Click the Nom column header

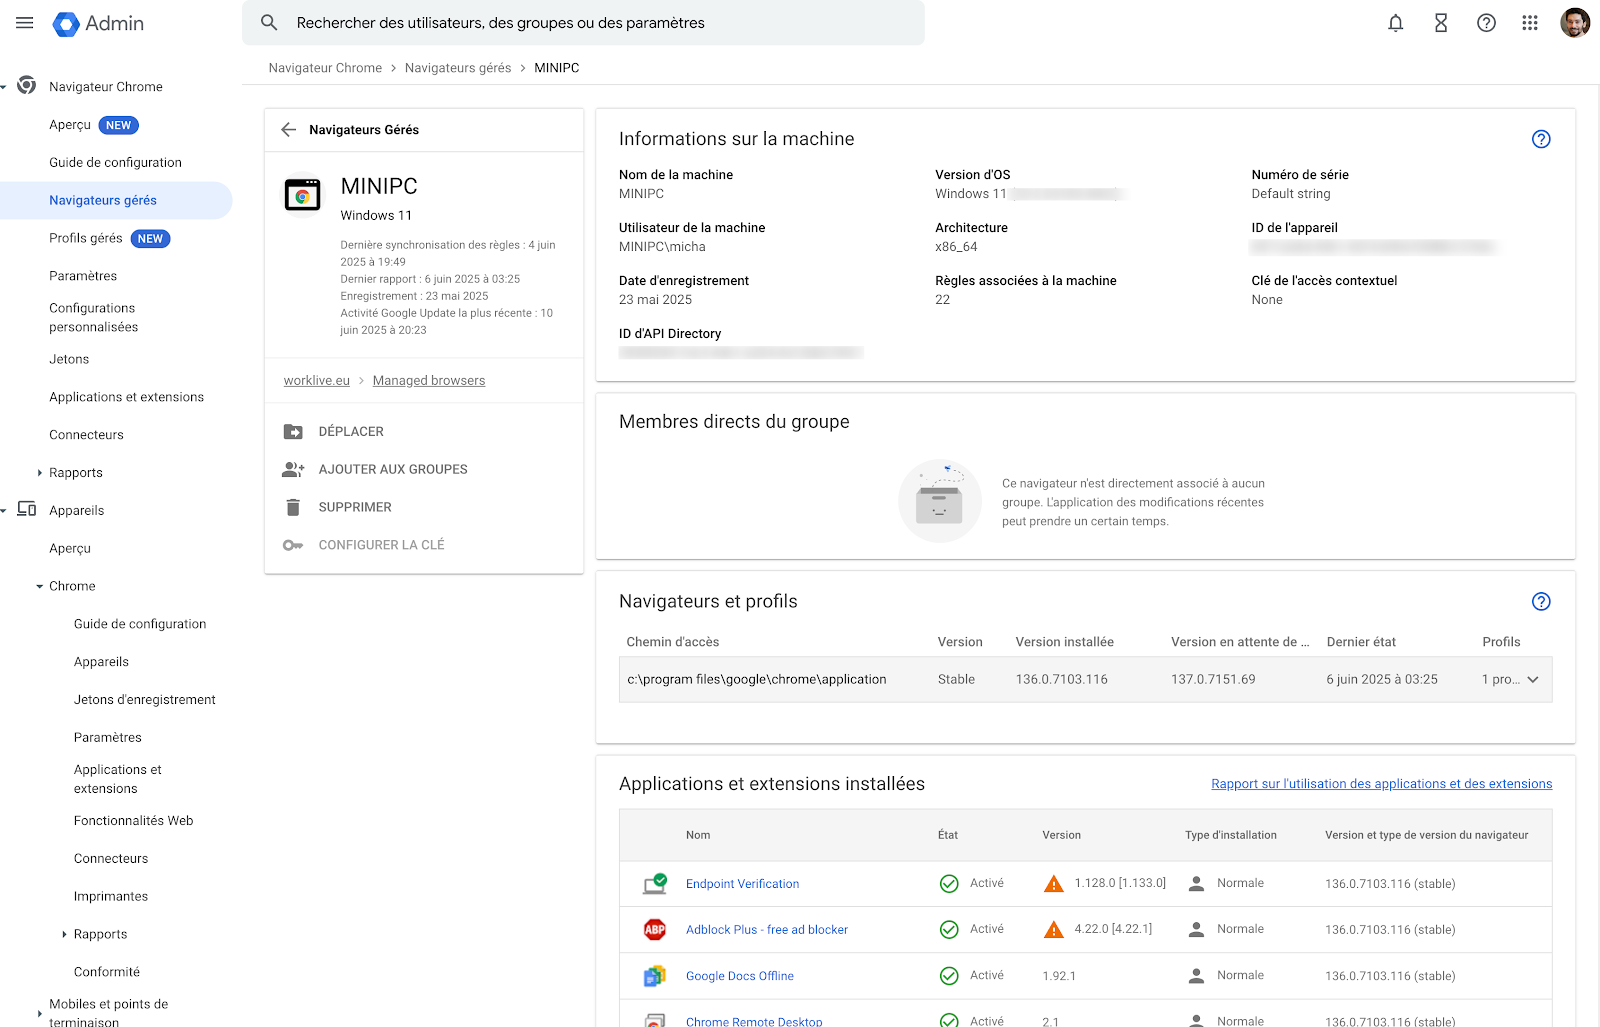point(698,835)
